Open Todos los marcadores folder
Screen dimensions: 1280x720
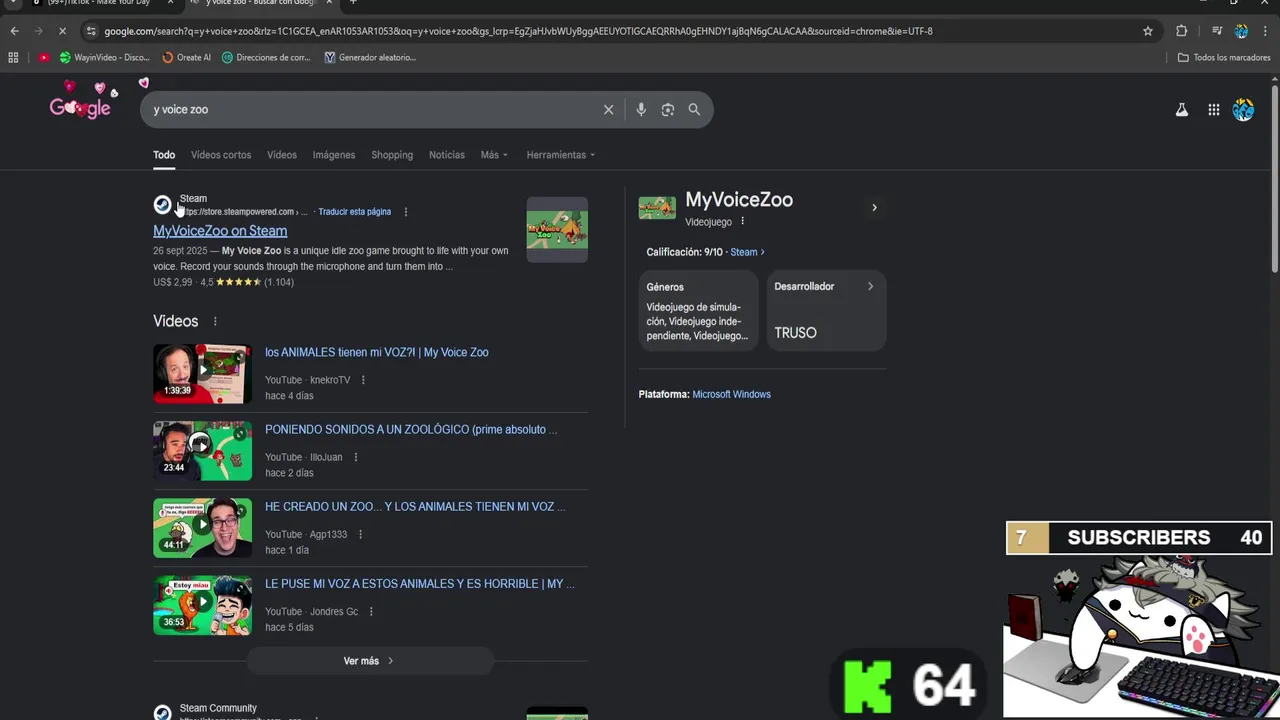(1224, 57)
